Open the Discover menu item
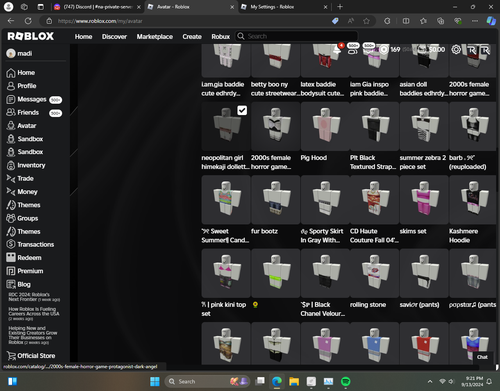The height and width of the screenshot is (391, 500). pyautogui.click(x=114, y=37)
